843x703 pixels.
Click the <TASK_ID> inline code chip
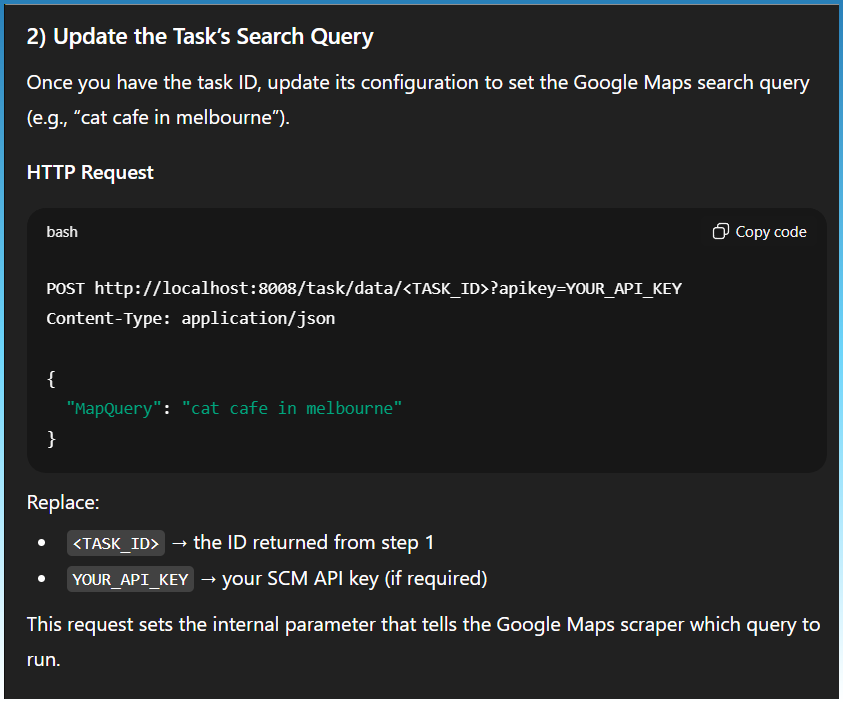[116, 543]
